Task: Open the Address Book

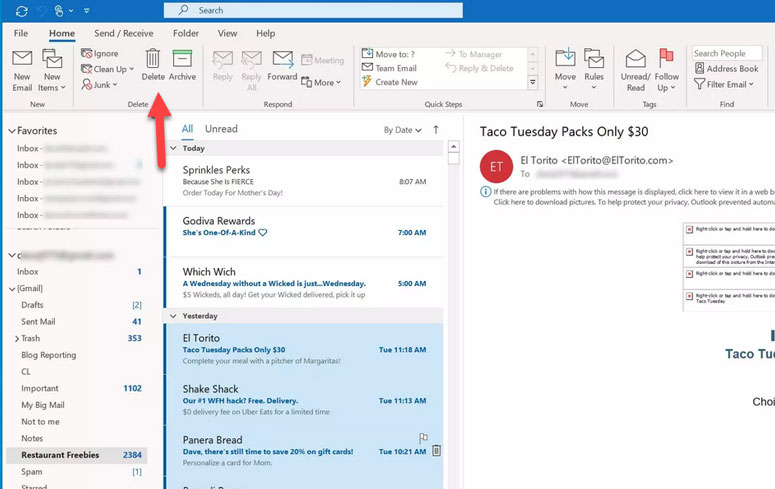Action: pos(727,69)
